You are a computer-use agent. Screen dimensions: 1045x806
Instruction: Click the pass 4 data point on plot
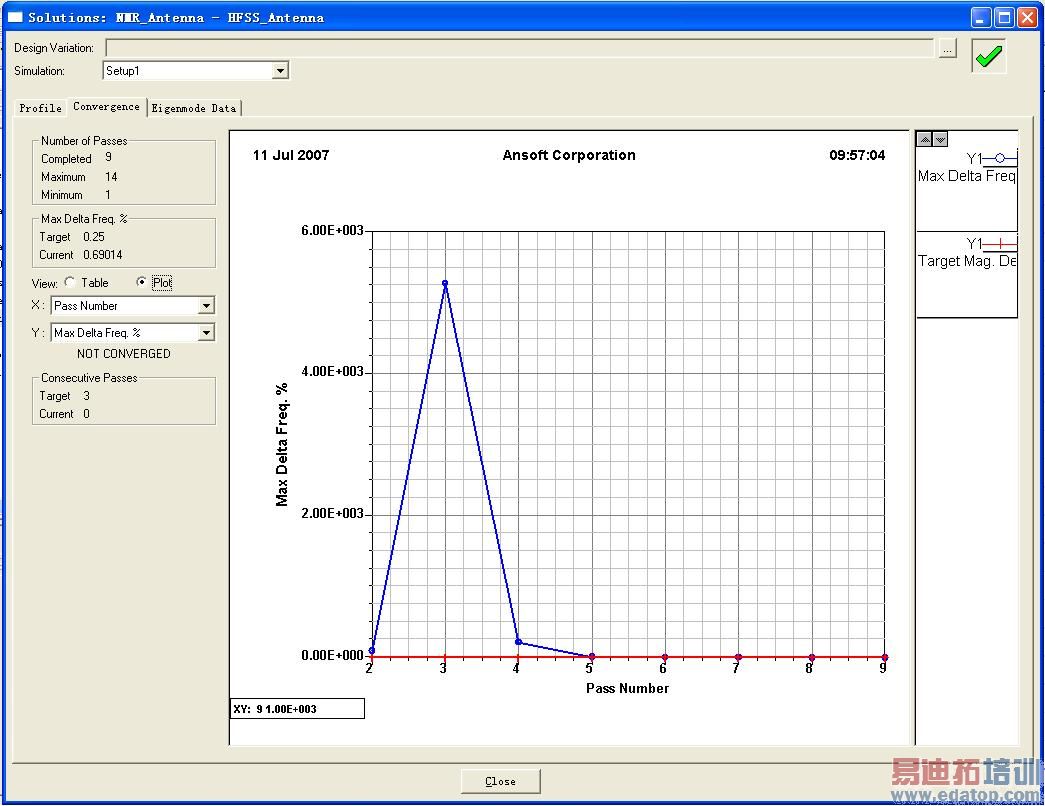point(519,642)
